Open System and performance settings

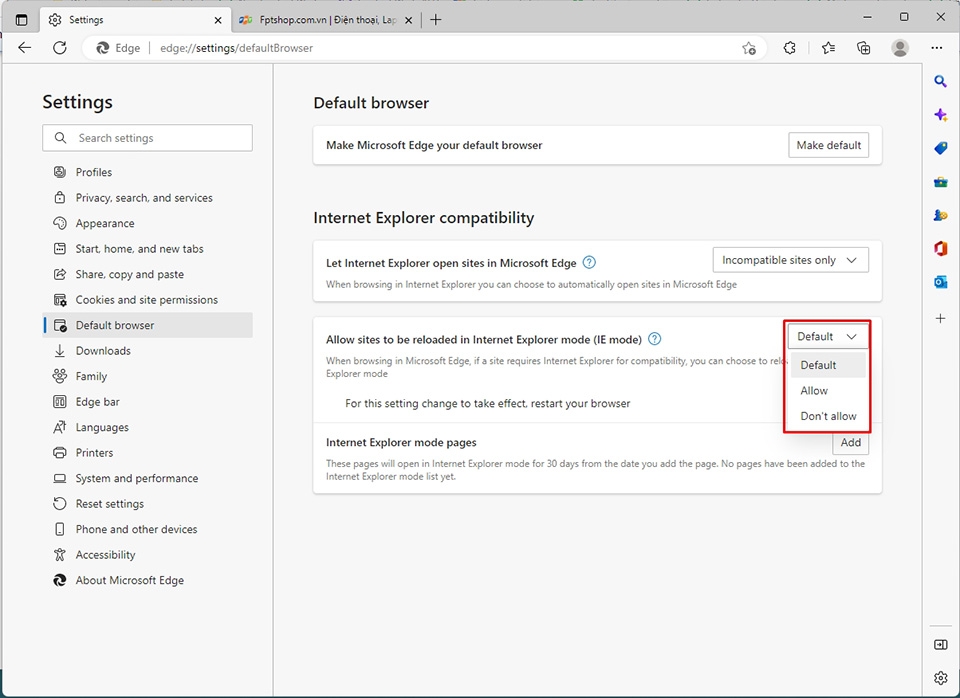[x=148, y=478]
